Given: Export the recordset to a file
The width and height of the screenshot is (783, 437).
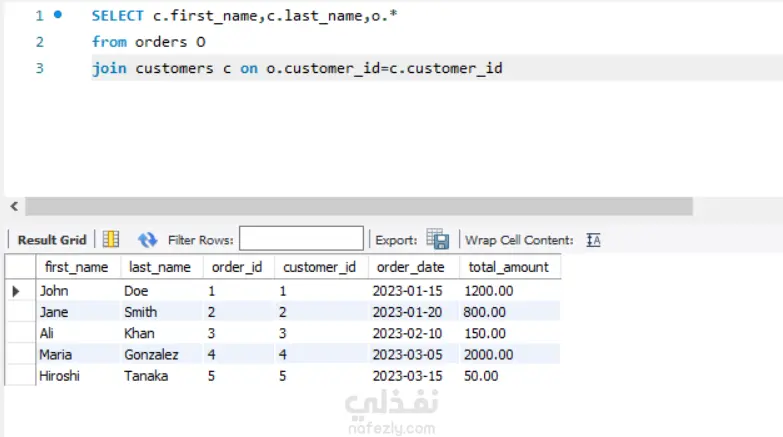Looking at the screenshot, I should tap(438, 240).
